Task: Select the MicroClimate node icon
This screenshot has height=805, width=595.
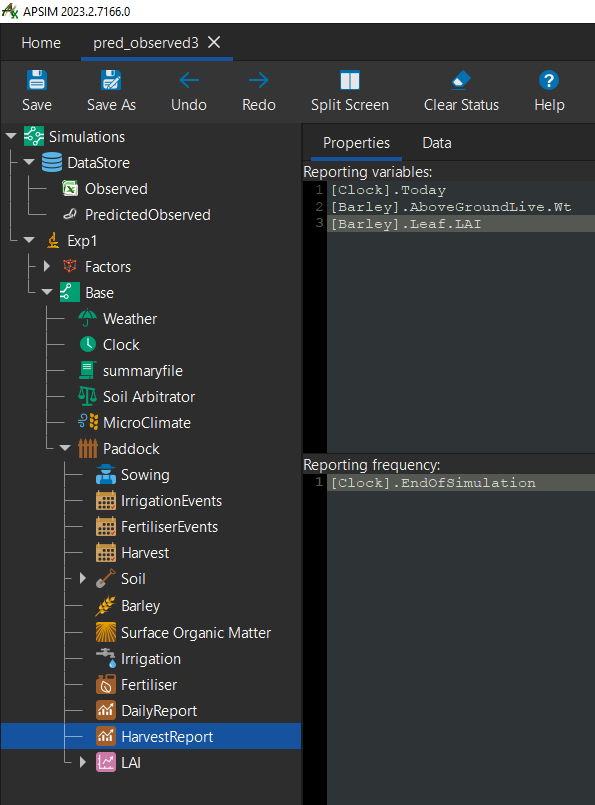Action: click(x=88, y=422)
